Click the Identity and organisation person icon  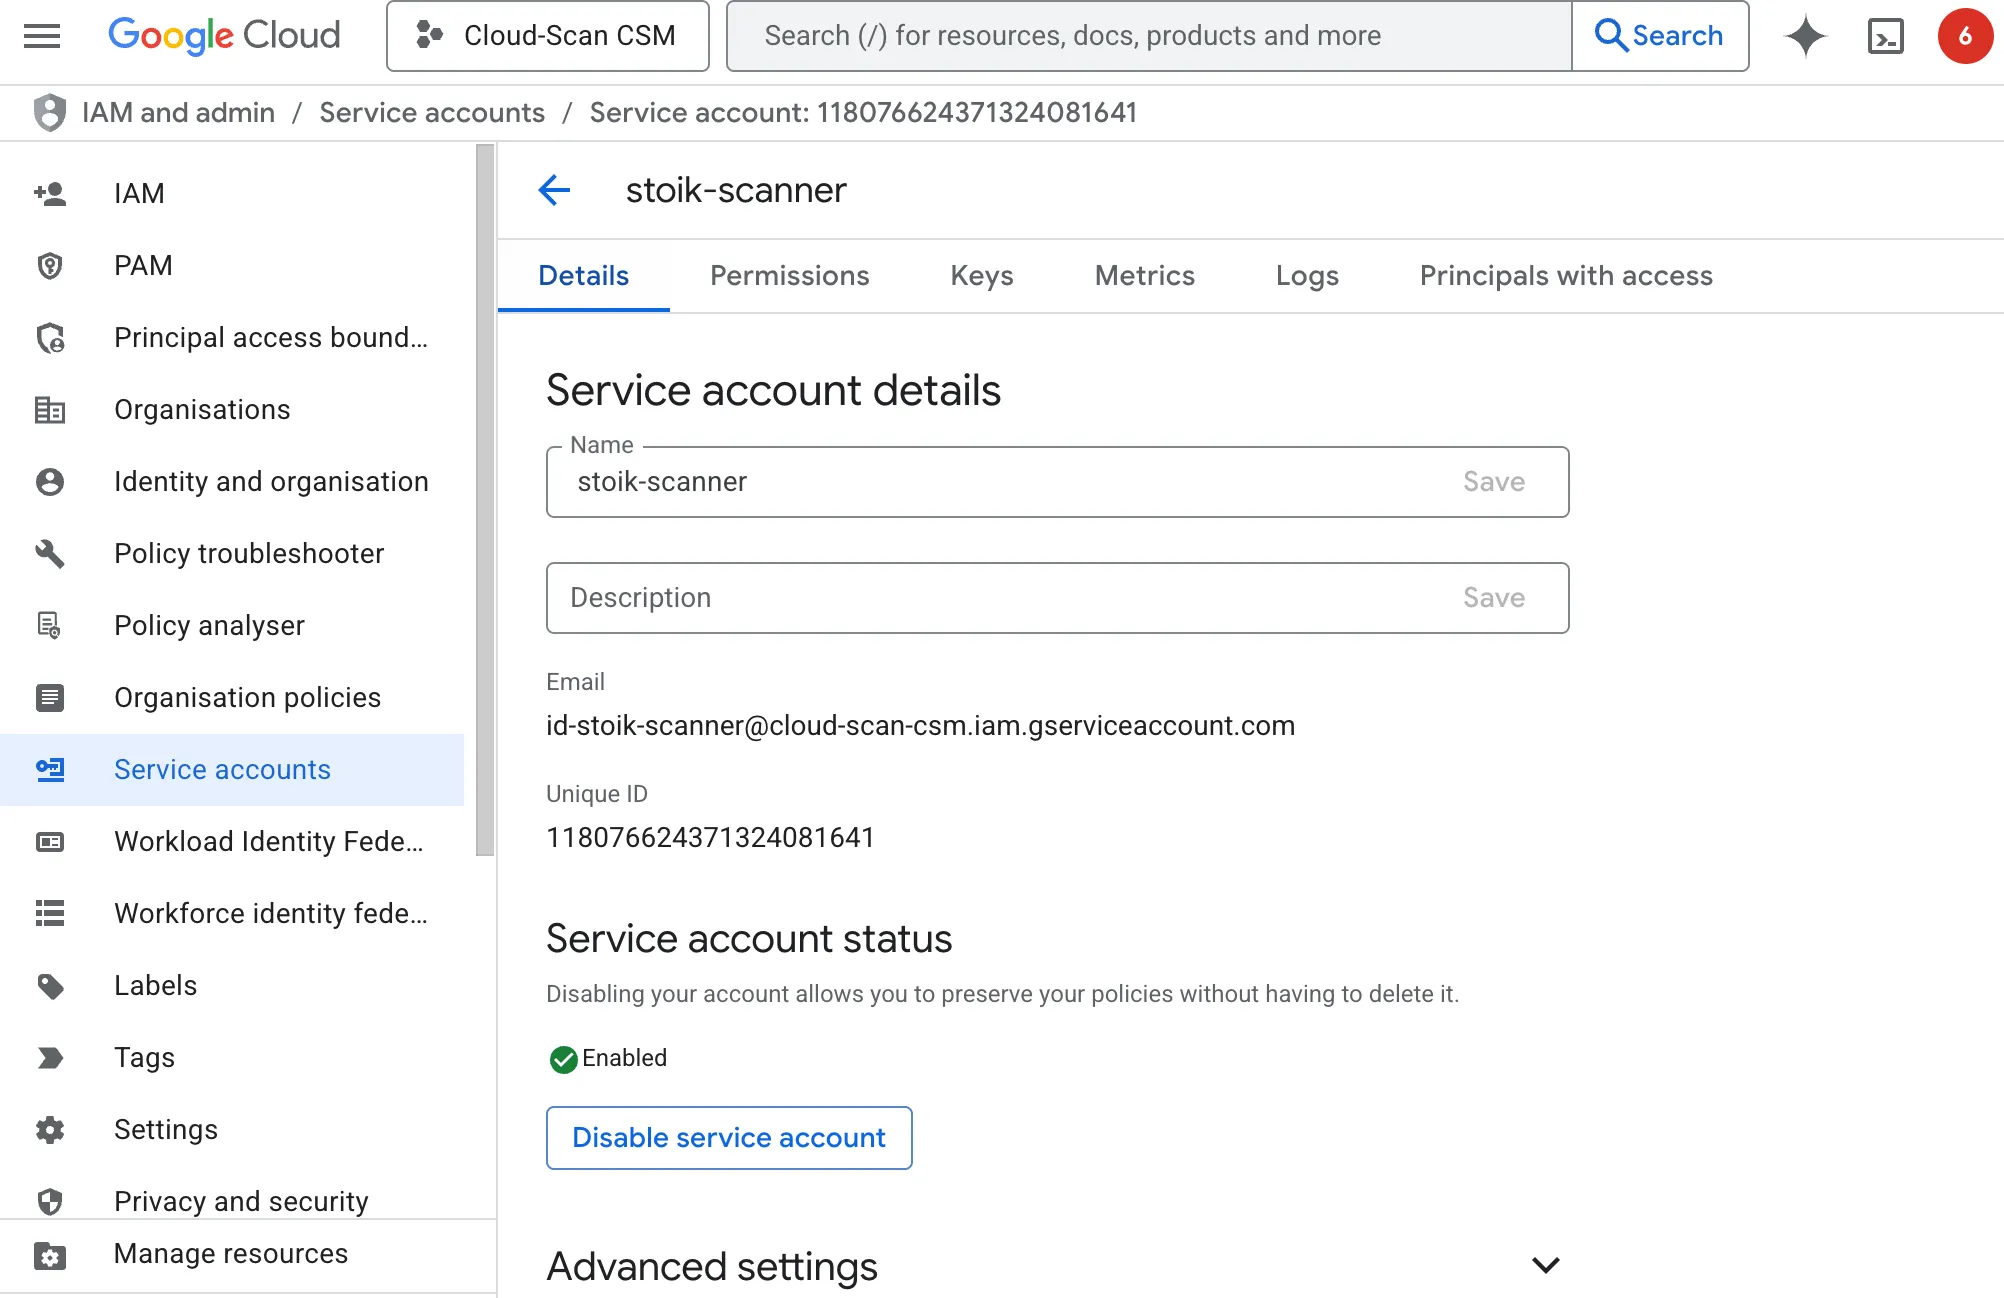[x=50, y=481]
